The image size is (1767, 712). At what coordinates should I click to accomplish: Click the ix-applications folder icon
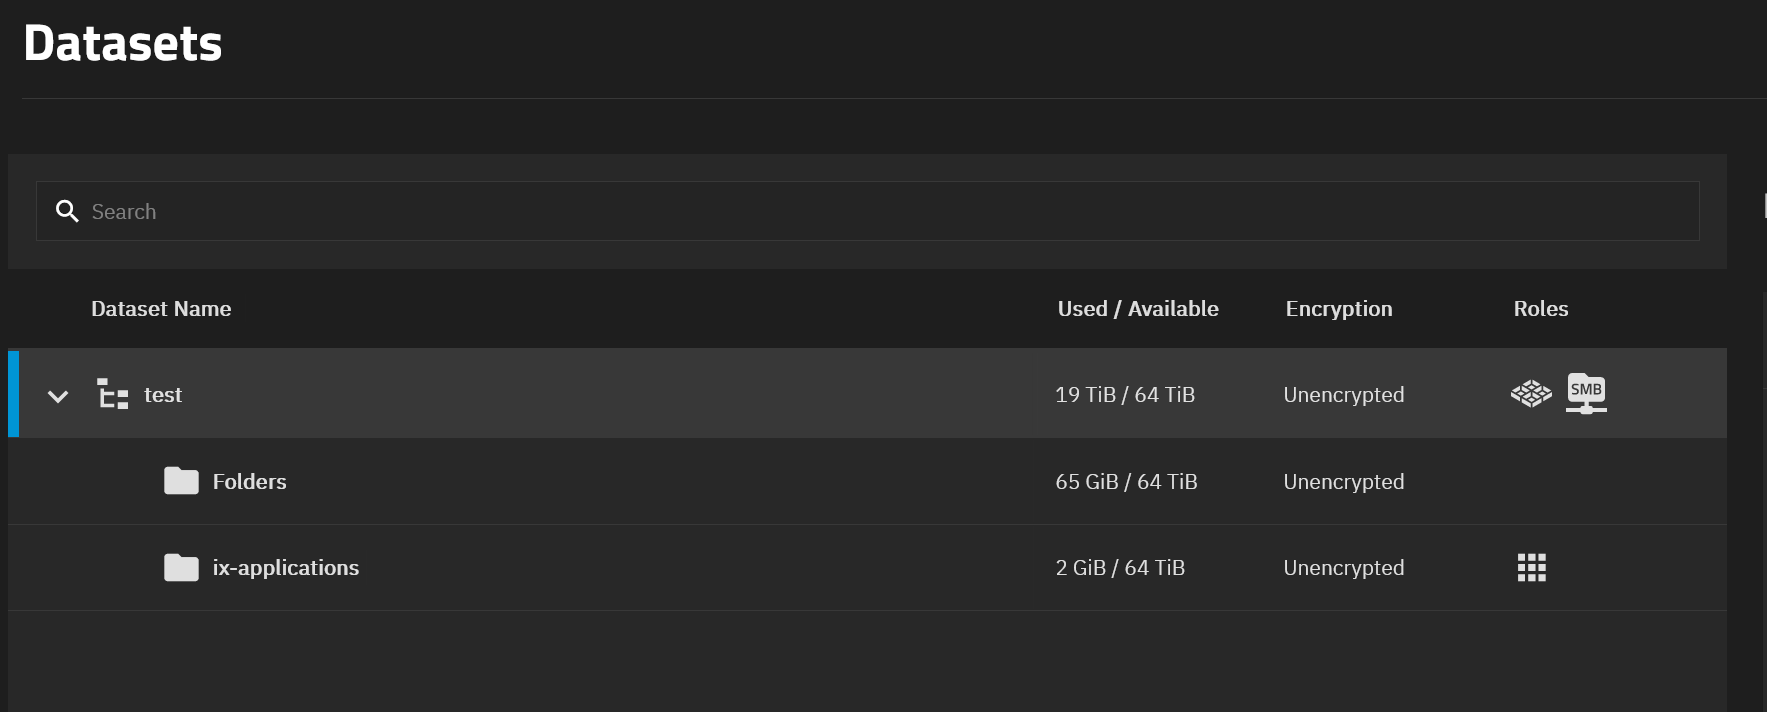pos(181,567)
